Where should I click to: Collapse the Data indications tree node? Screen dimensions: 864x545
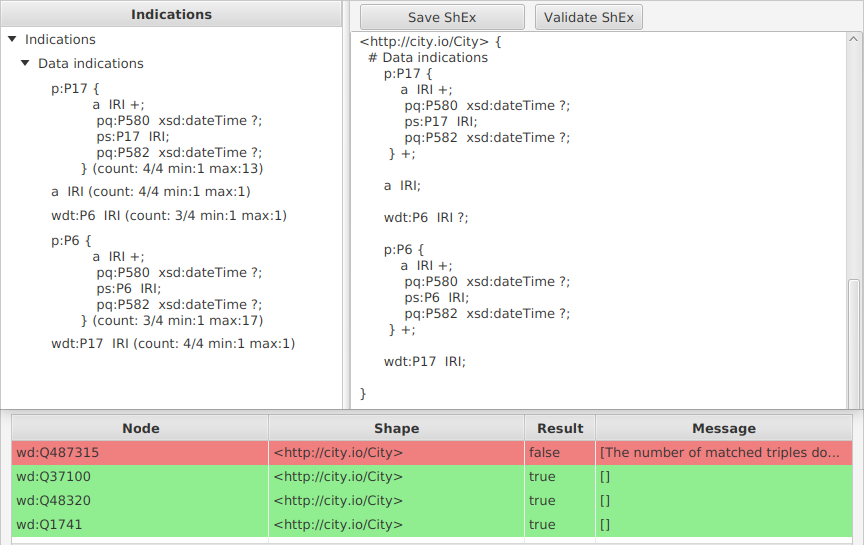[25, 64]
